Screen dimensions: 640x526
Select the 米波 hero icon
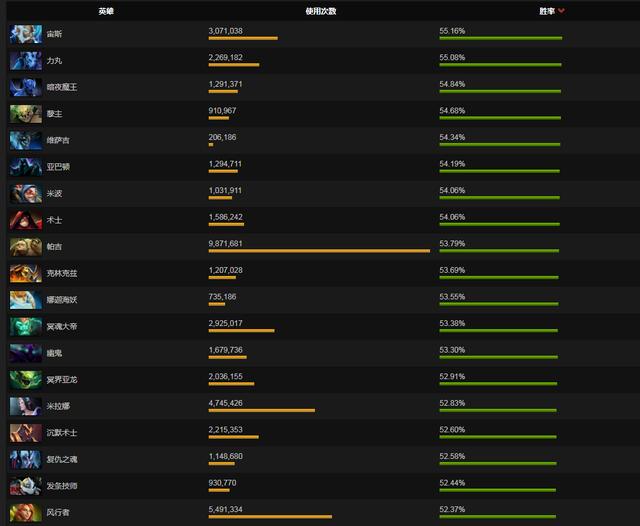click(x=25, y=194)
